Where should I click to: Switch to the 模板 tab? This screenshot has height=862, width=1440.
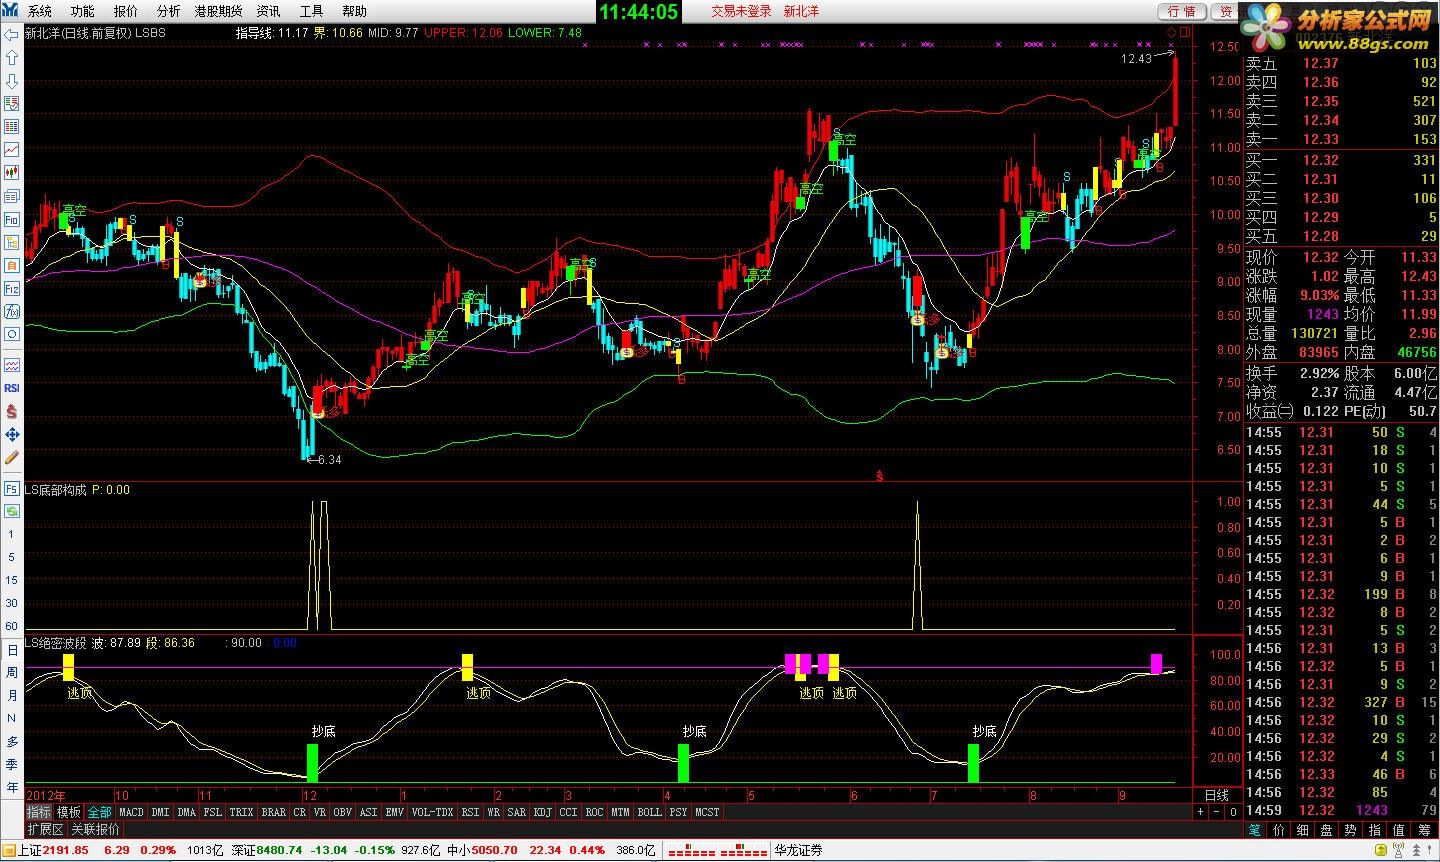69,813
